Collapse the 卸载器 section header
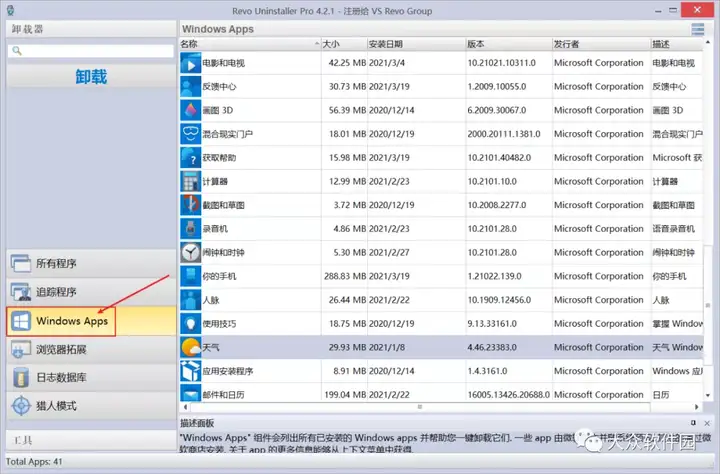This screenshot has height=474, width=720. point(91,29)
